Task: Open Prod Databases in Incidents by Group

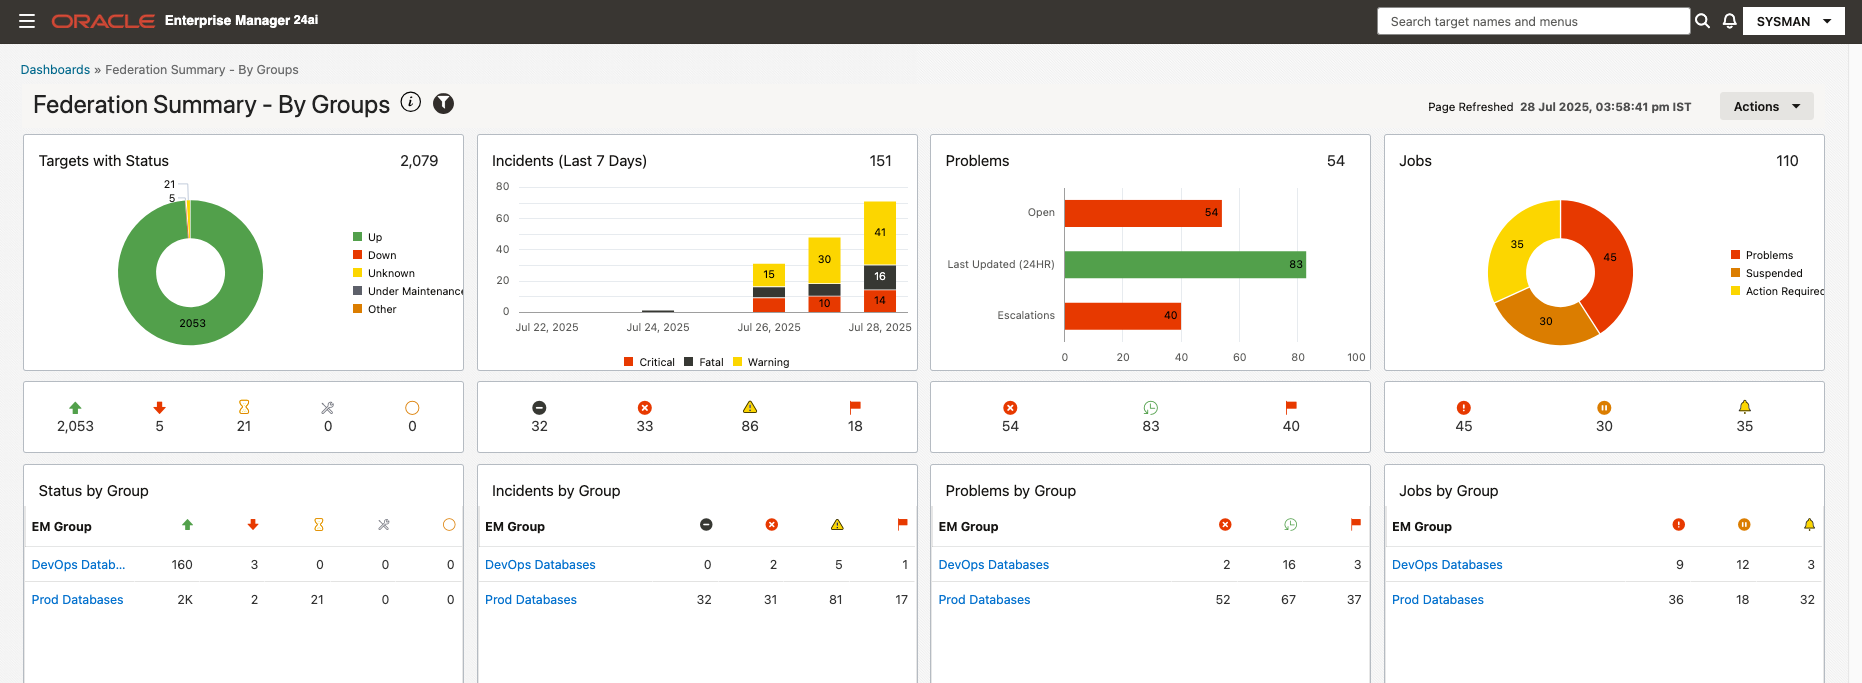Action: [x=531, y=600]
